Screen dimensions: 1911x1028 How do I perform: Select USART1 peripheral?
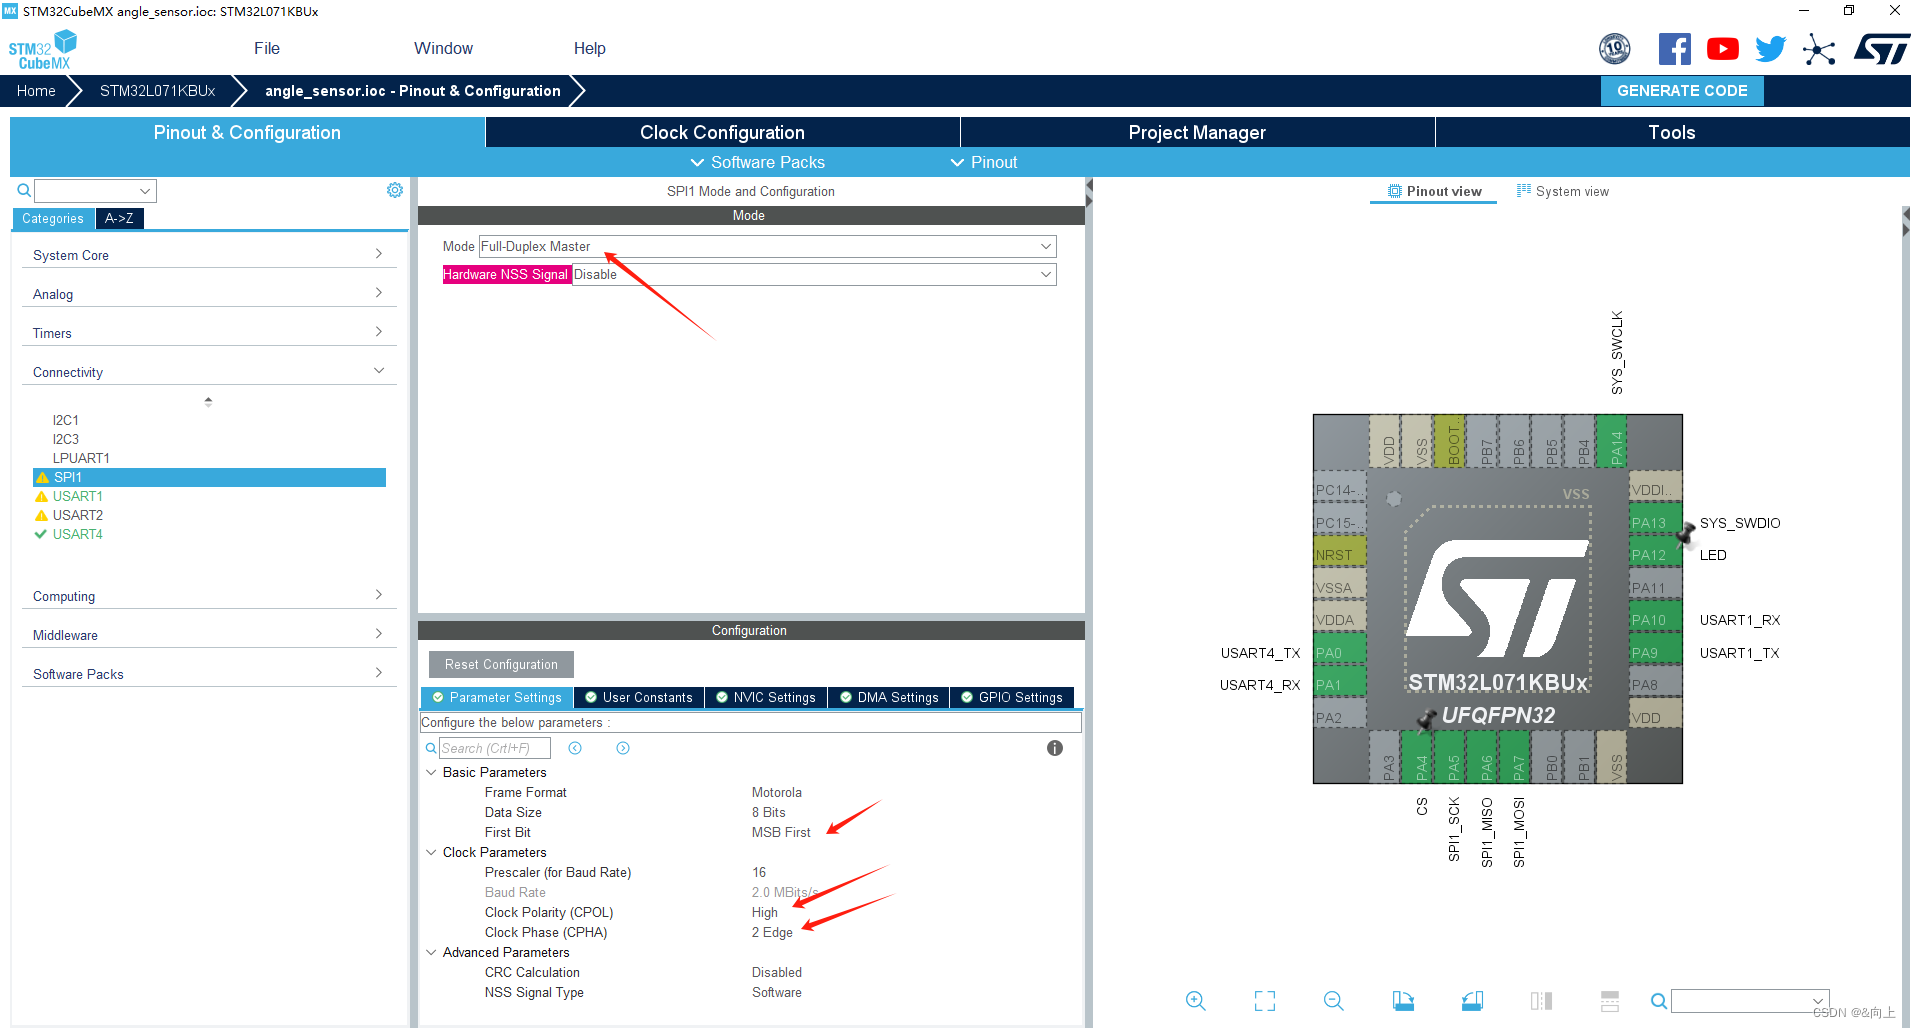point(78,496)
